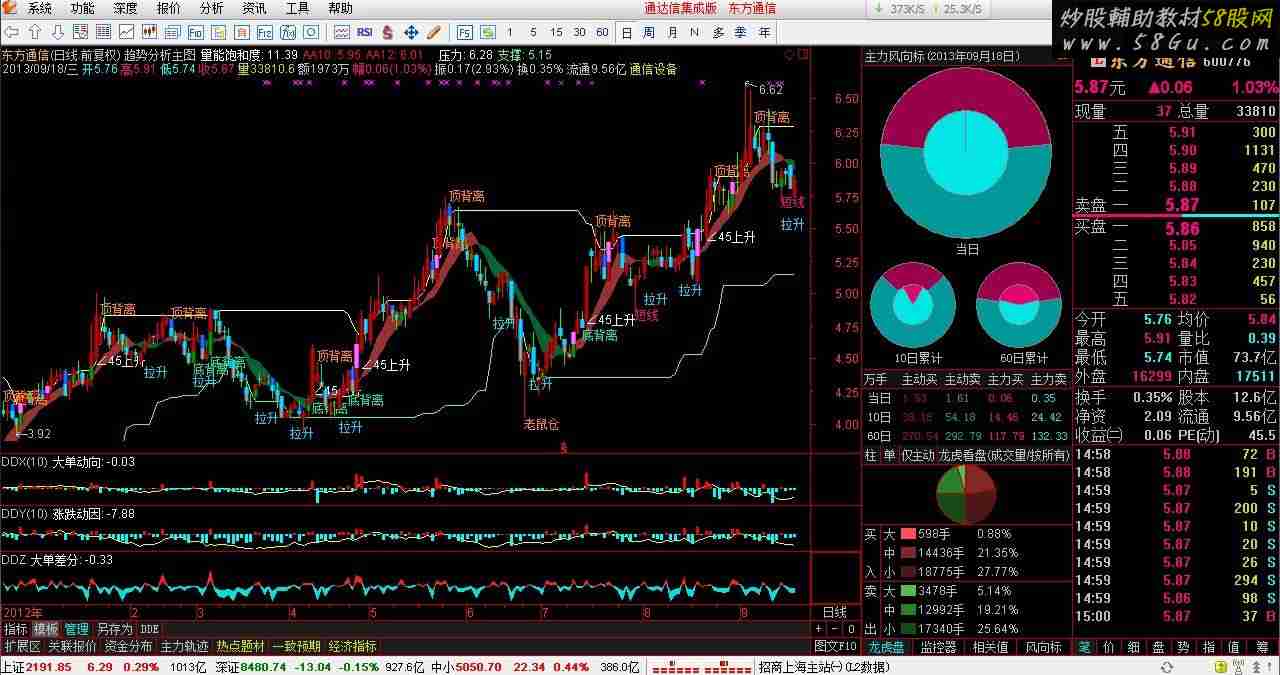The width and height of the screenshot is (1280, 675).
Task: Open the 模板 template tab
Action: 46,629
